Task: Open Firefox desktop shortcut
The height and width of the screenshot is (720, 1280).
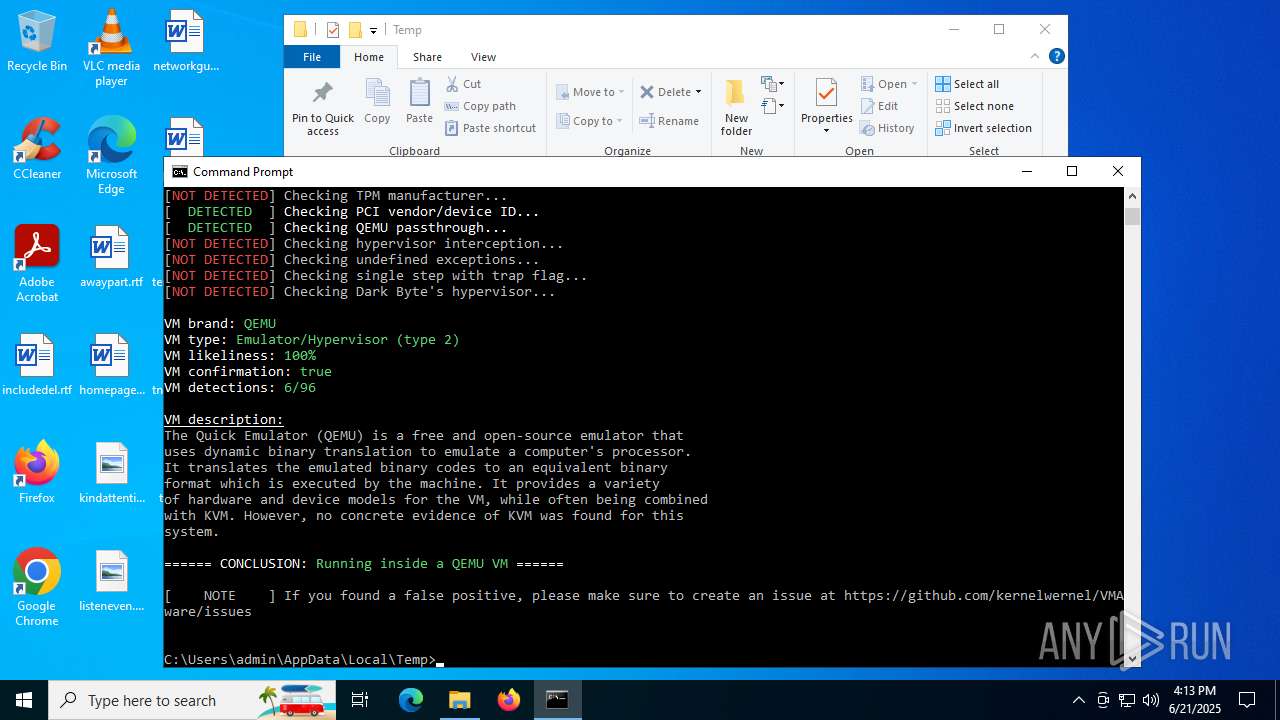Action: coord(37,473)
